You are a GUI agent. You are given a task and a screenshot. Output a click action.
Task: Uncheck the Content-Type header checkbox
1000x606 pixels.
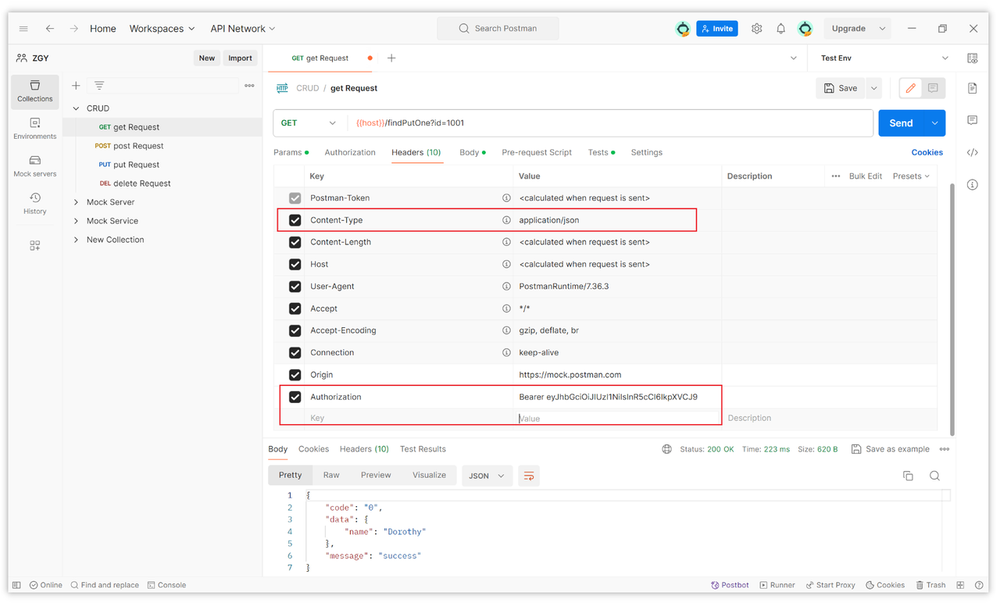point(295,220)
